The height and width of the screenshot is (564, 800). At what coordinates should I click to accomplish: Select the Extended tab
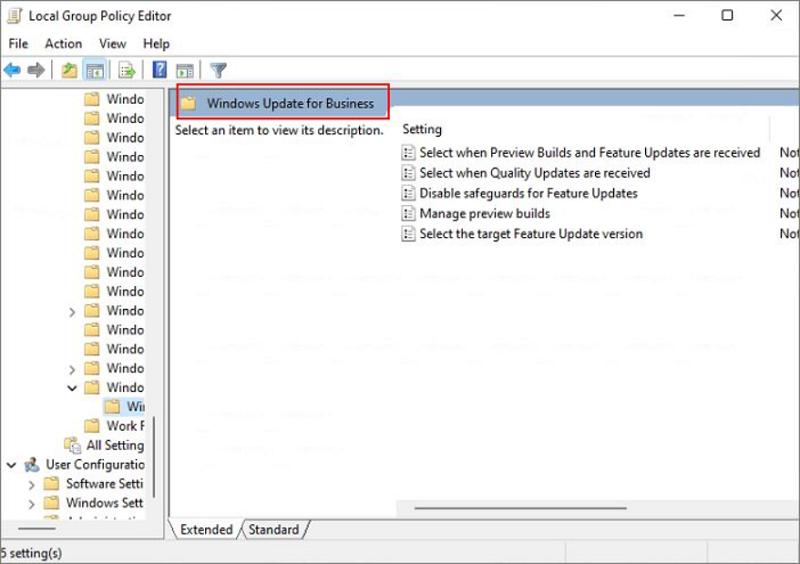tap(206, 530)
